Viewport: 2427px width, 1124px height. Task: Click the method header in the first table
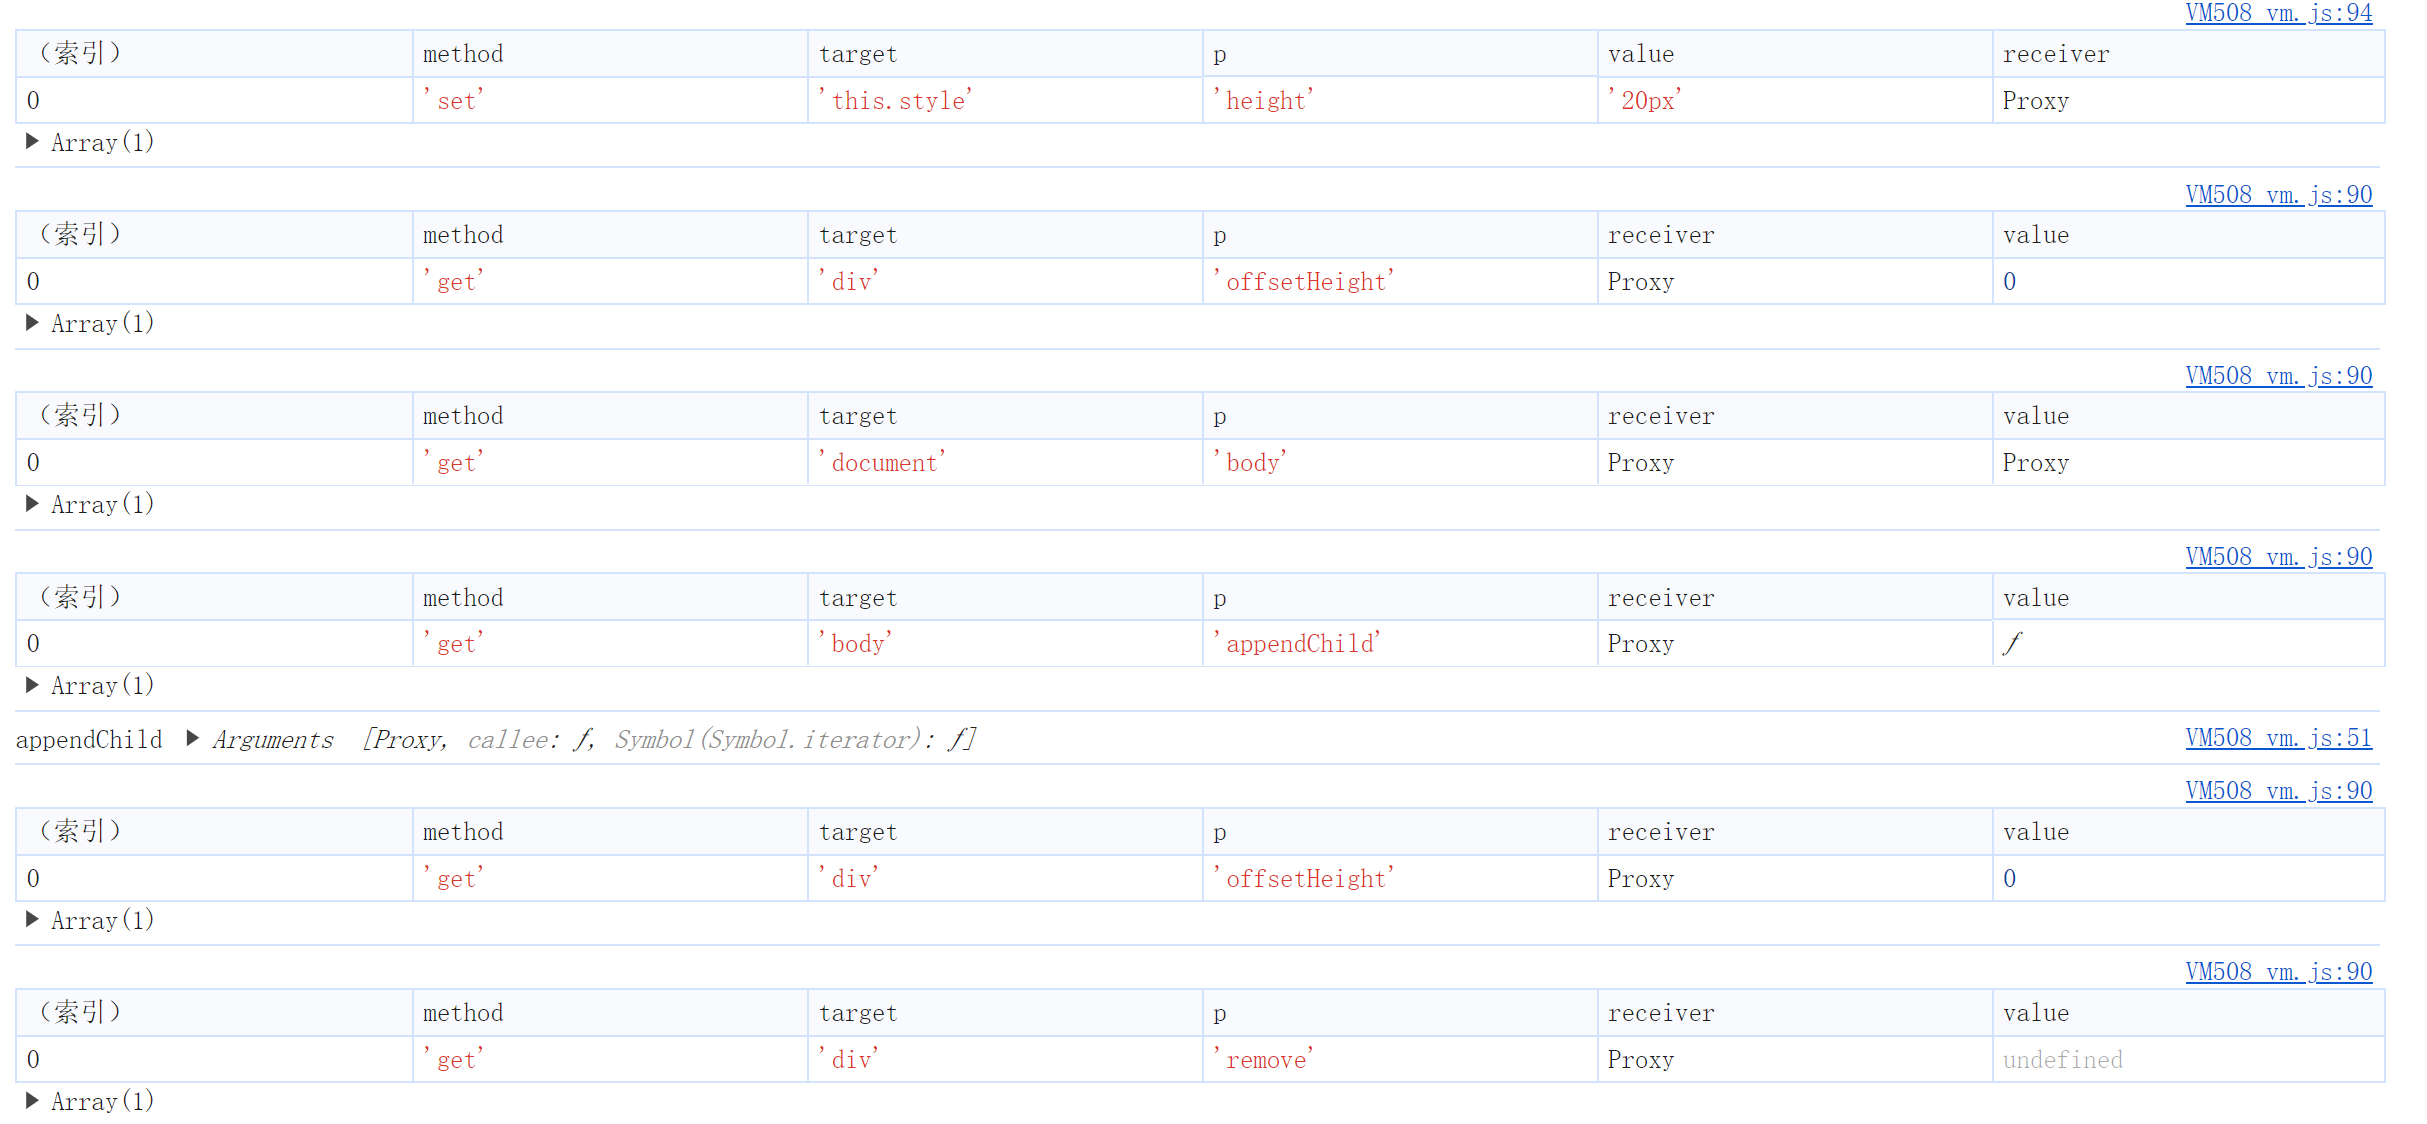(463, 54)
